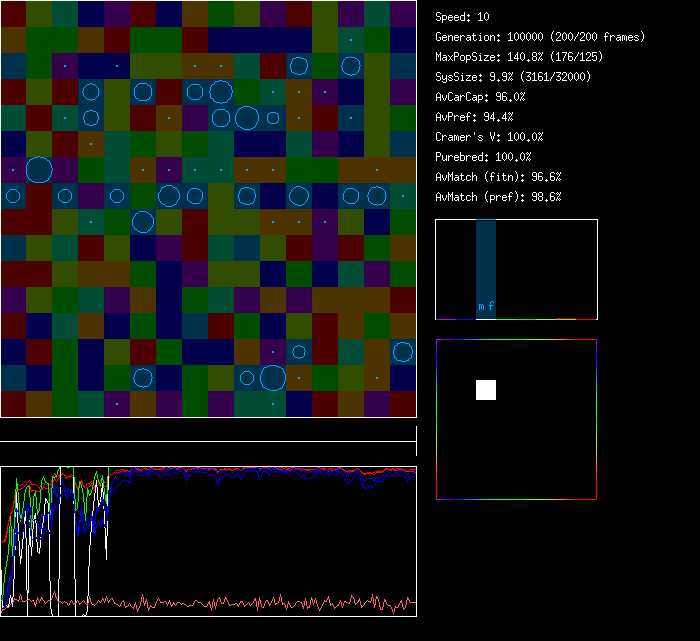This screenshot has width=700, height=641.
Task: Click the empty strip between grid and graph
Action: click(208, 431)
